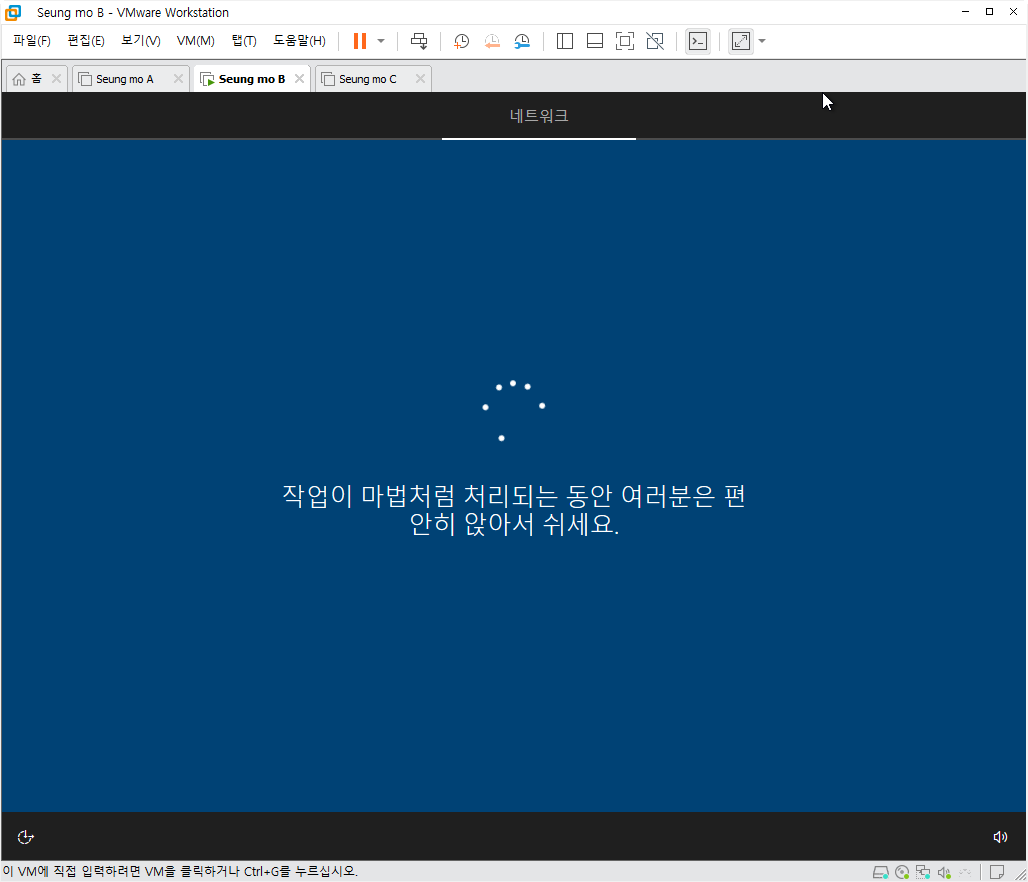
Task: Close the Seung mo C tab
Action: pyautogui.click(x=420, y=79)
